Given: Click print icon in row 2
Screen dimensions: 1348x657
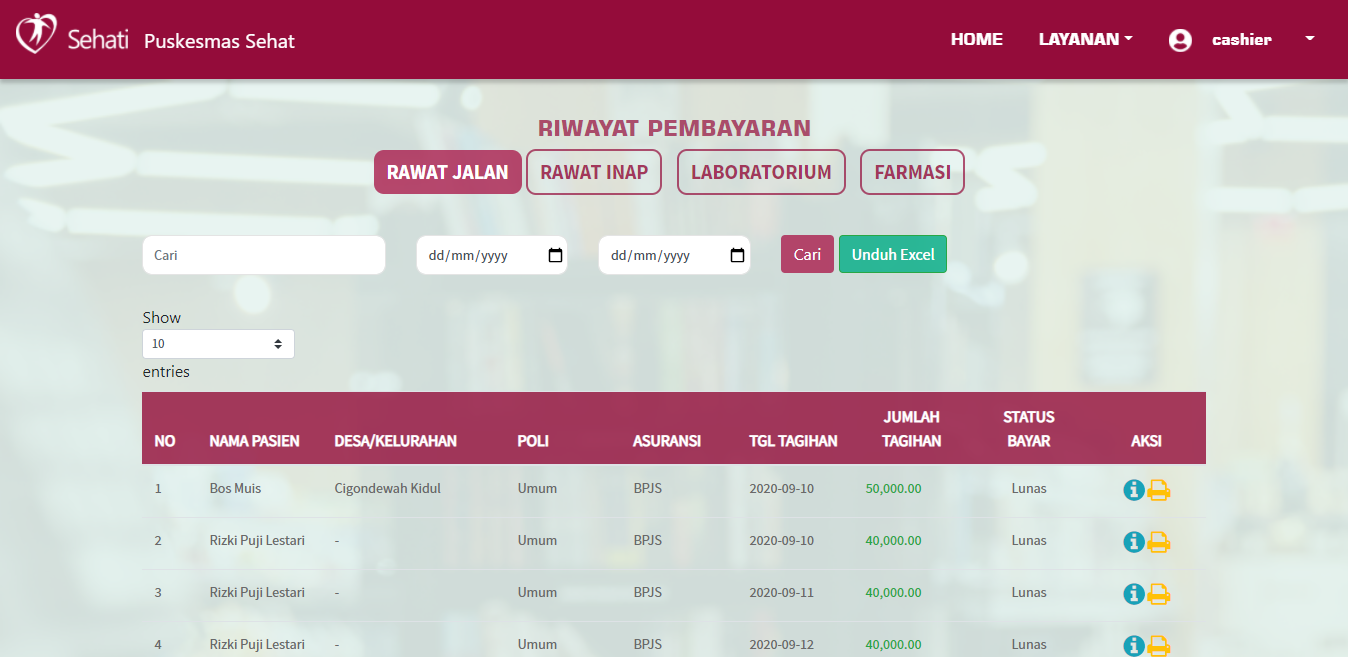Looking at the screenshot, I should click(1159, 542).
